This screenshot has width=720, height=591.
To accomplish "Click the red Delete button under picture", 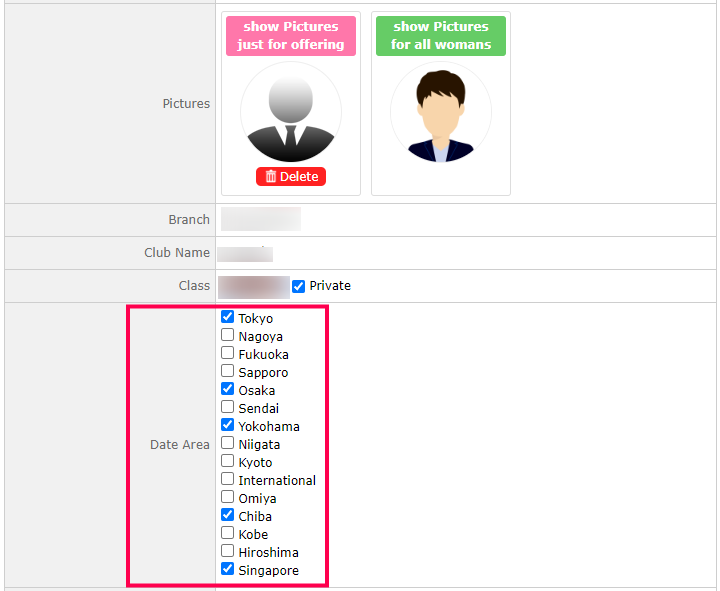I will coord(291,177).
